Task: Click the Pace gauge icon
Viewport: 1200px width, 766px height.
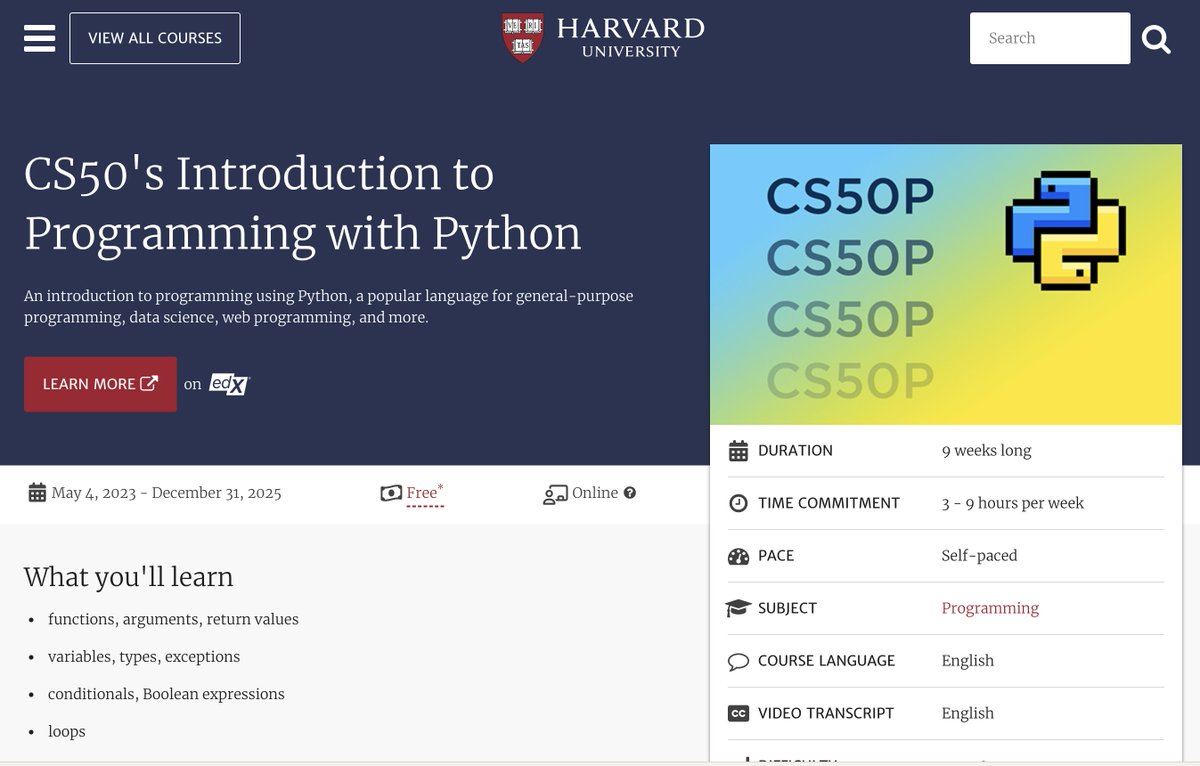Action: pos(738,556)
